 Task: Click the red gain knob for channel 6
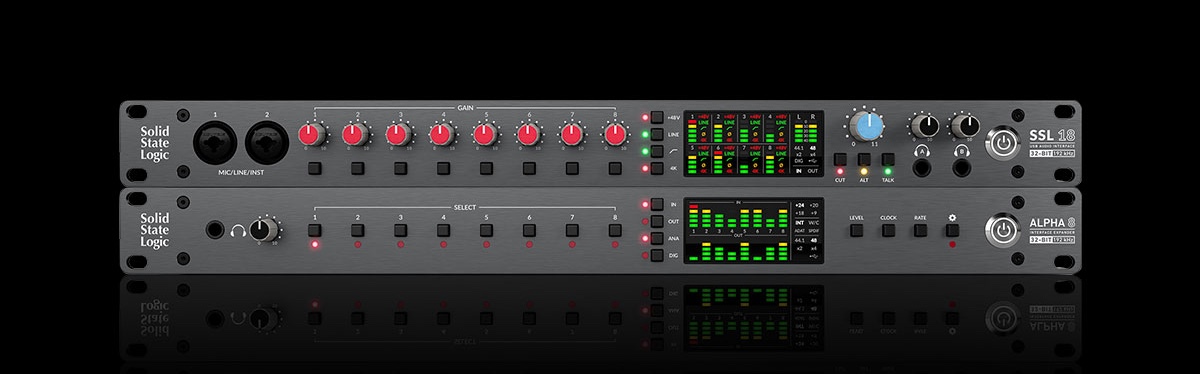[528, 133]
